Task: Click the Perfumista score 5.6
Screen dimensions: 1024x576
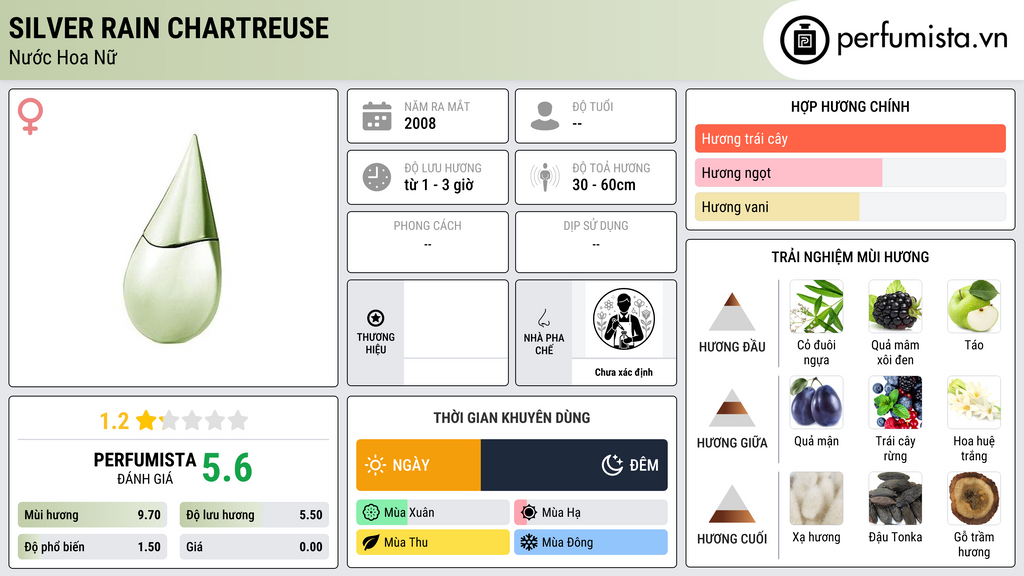Action: point(227,468)
